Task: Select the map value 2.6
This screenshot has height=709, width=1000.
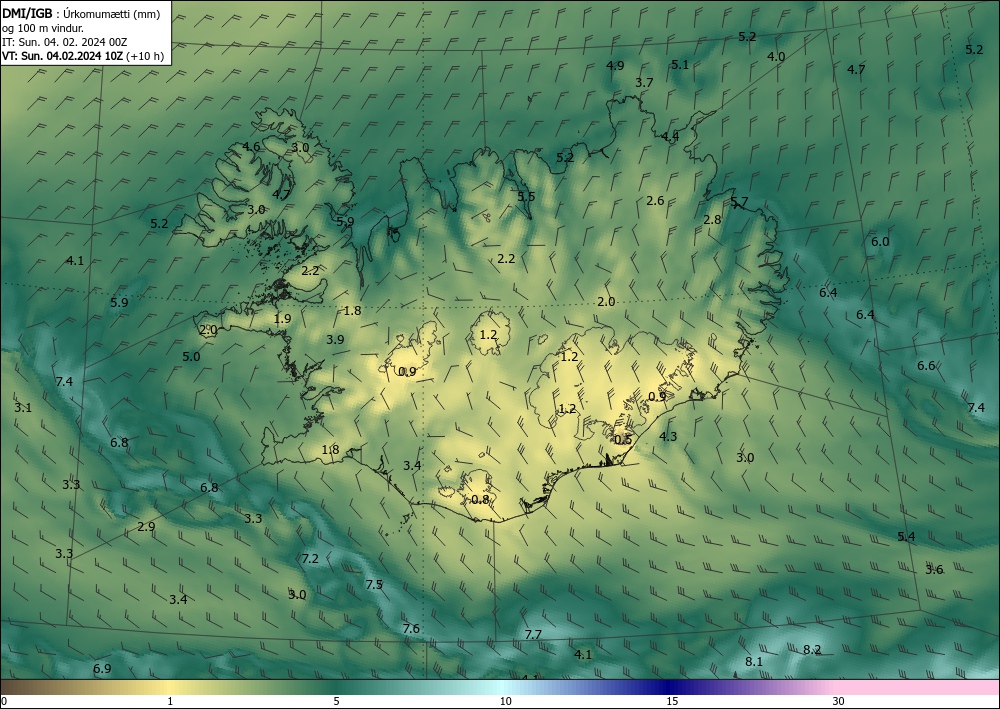Action: (655, 200)
